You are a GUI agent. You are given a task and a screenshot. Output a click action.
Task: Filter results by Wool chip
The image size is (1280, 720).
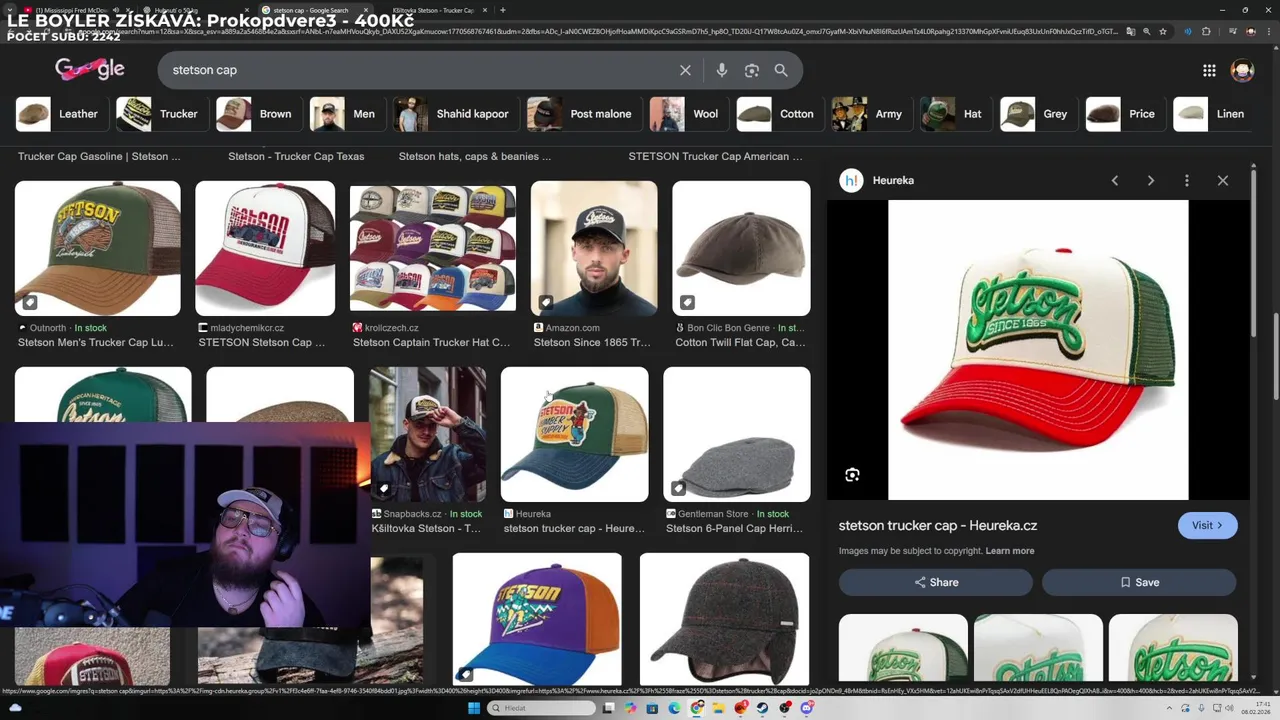(688, 114)
